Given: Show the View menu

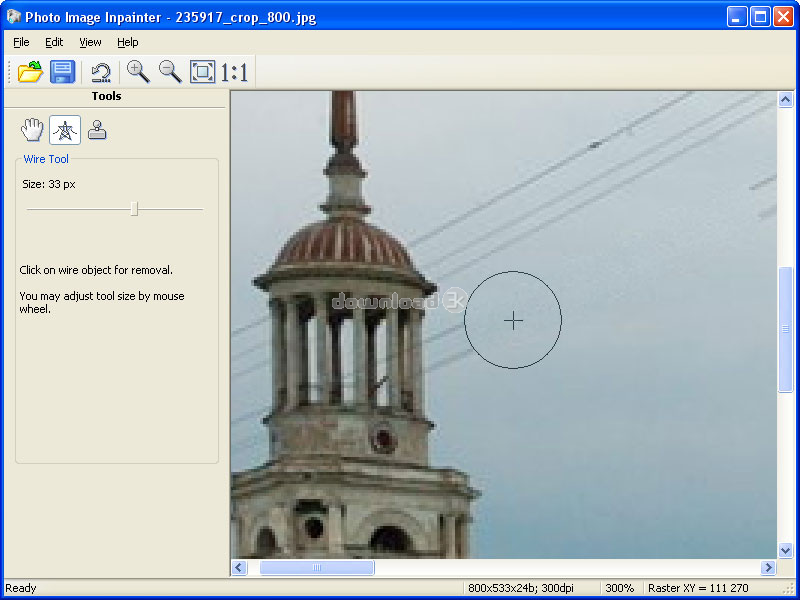Looking at the screenshot, I should 90,42.
